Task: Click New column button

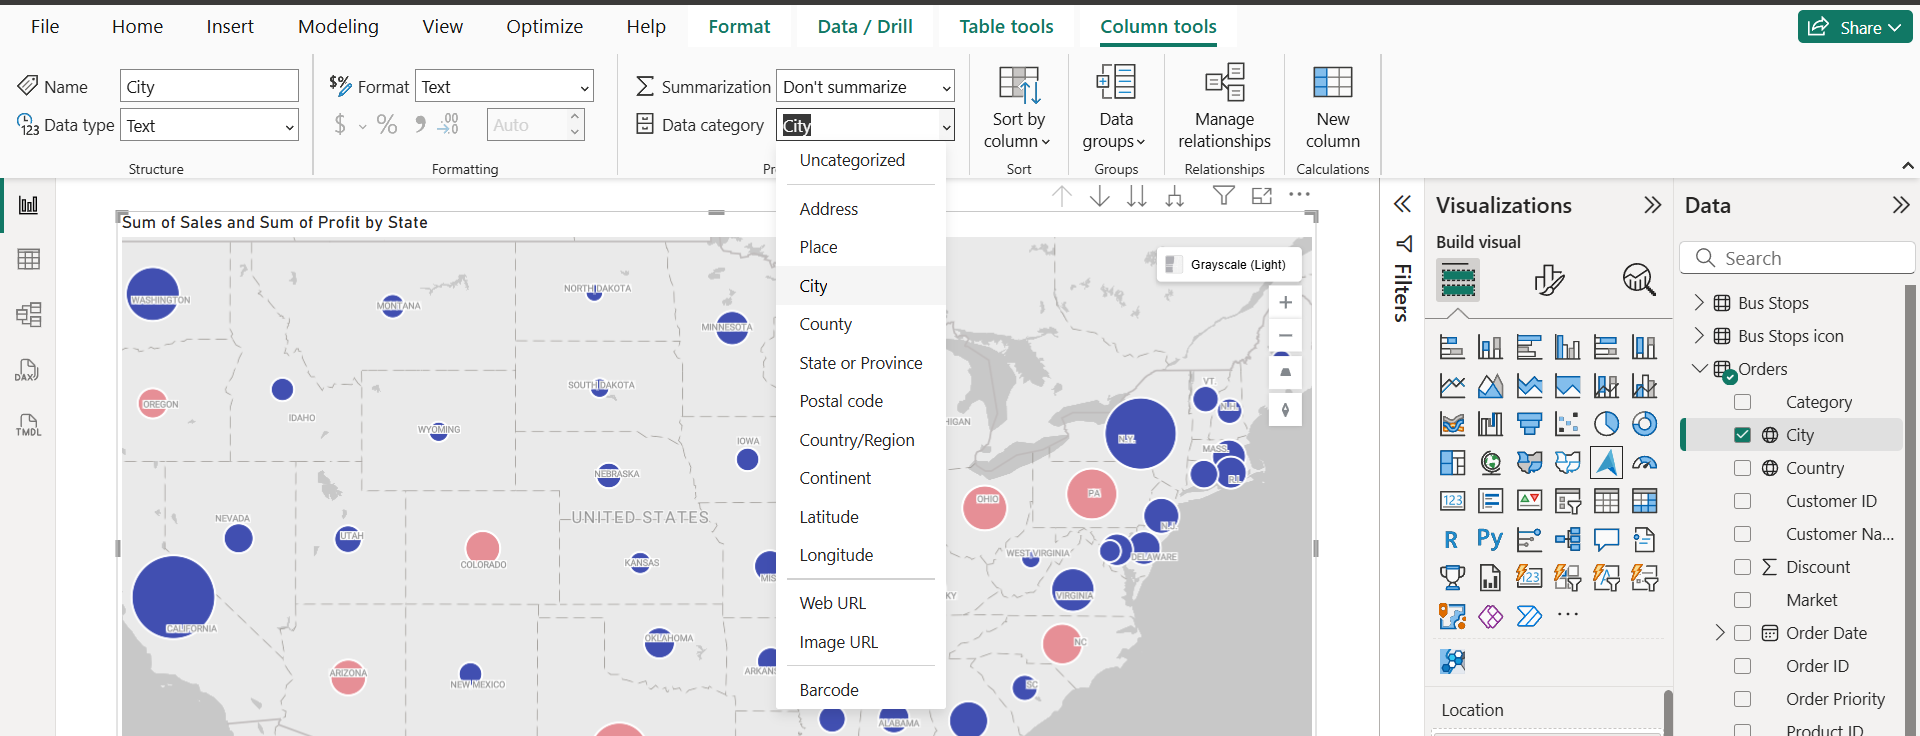Action: click(x=1332, y=108)
